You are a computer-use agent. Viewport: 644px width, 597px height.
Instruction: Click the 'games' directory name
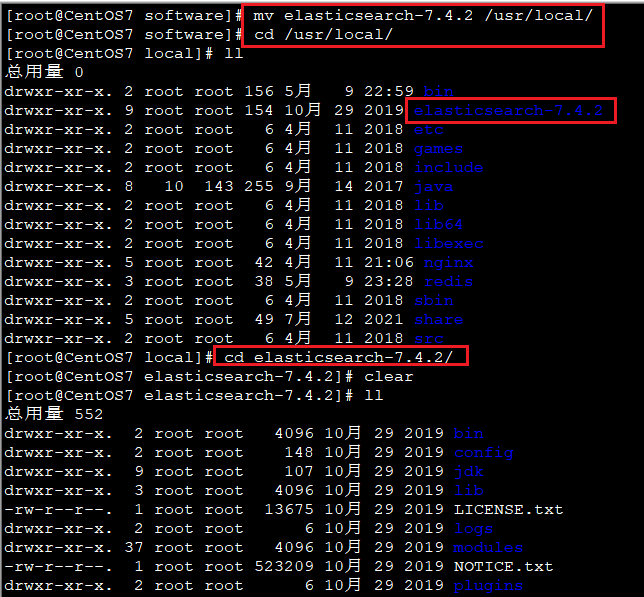coord(438,149)
